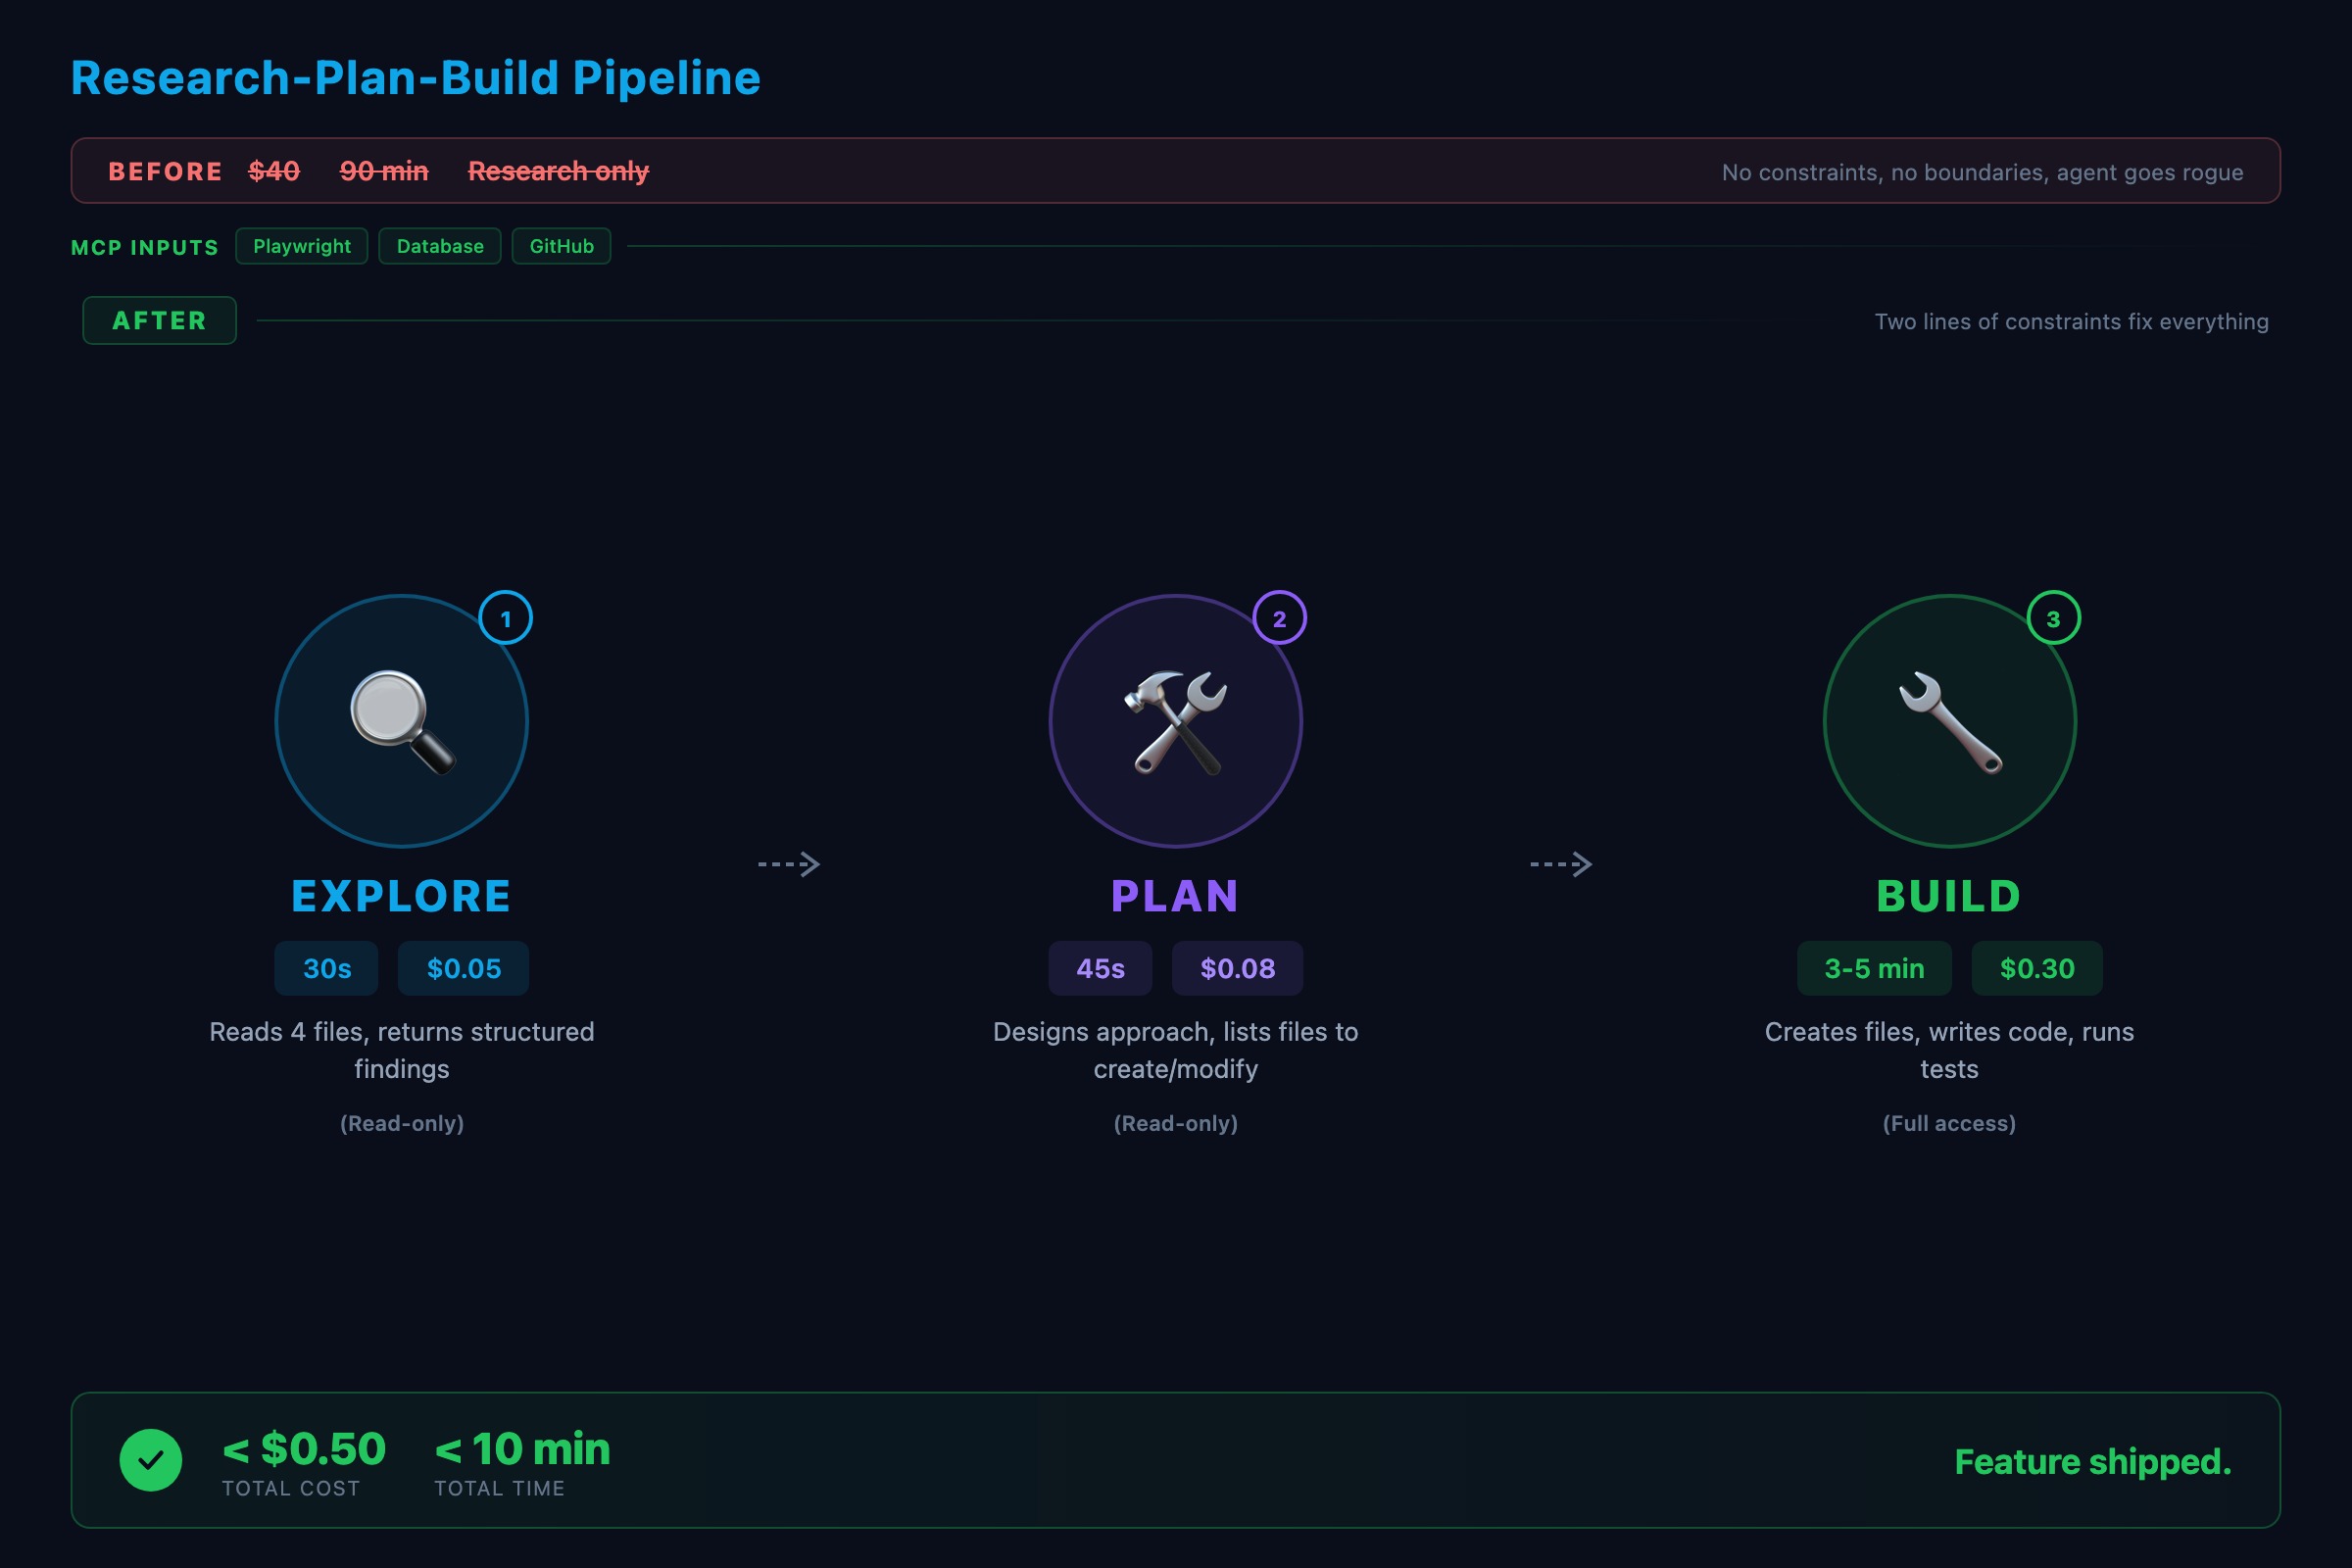
Task: Expand the Playwright MCP input chip
Action: (301, 245)
